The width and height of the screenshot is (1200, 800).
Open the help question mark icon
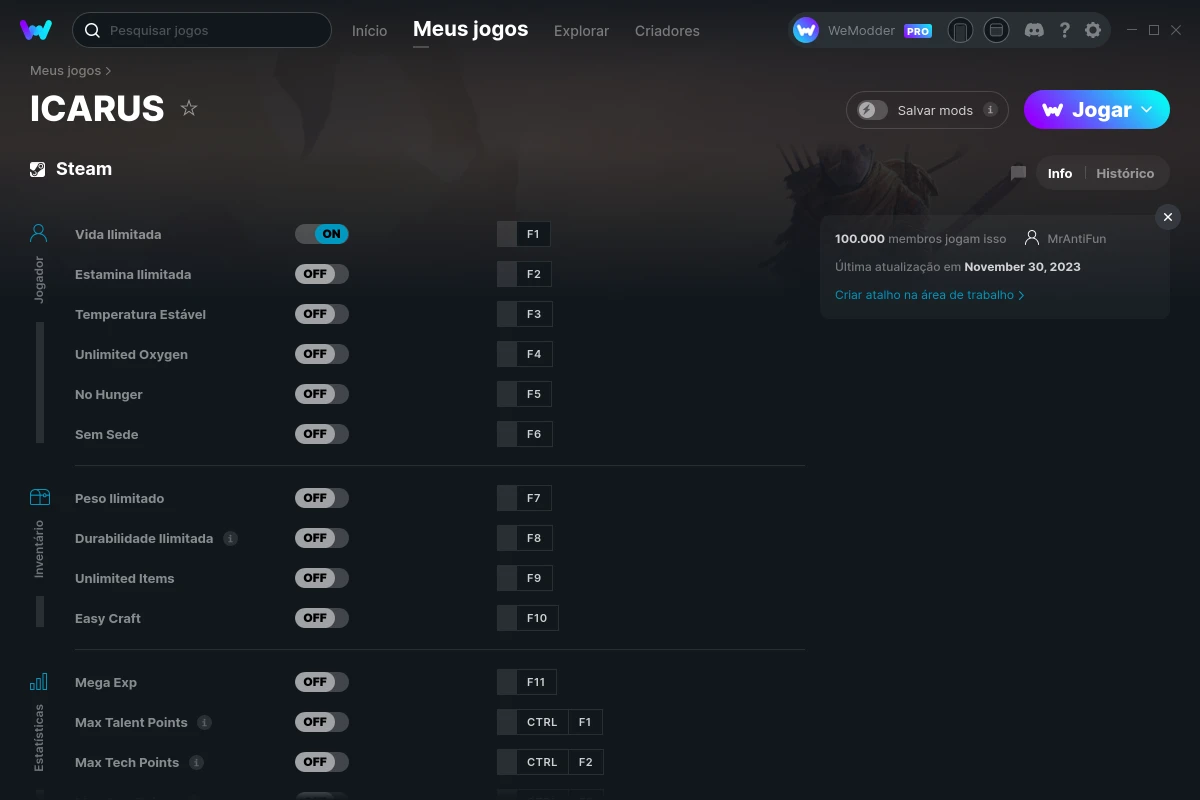click(1065, 30)
